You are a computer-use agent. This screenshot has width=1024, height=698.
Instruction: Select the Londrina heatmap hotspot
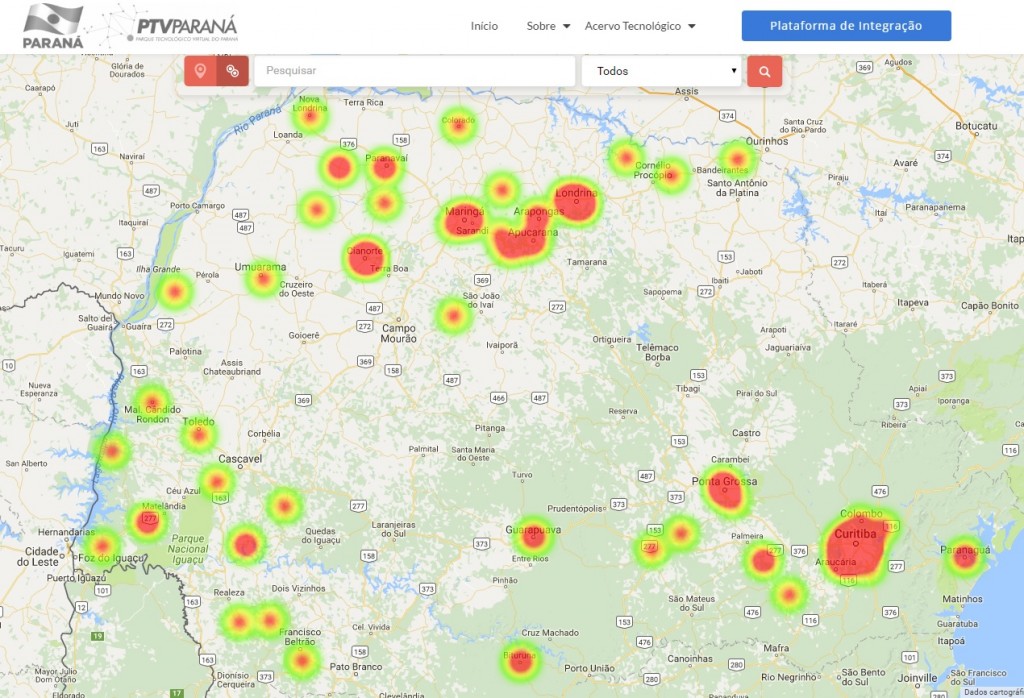577,203
